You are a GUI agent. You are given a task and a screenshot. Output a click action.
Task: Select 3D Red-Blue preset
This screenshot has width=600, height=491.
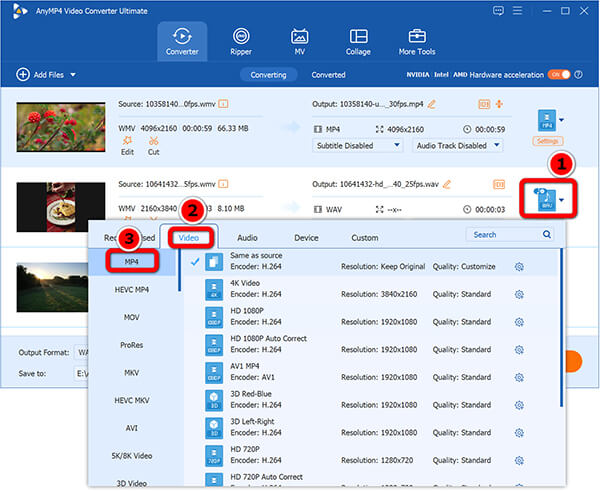pyautogui.click(x=371, y=400)
